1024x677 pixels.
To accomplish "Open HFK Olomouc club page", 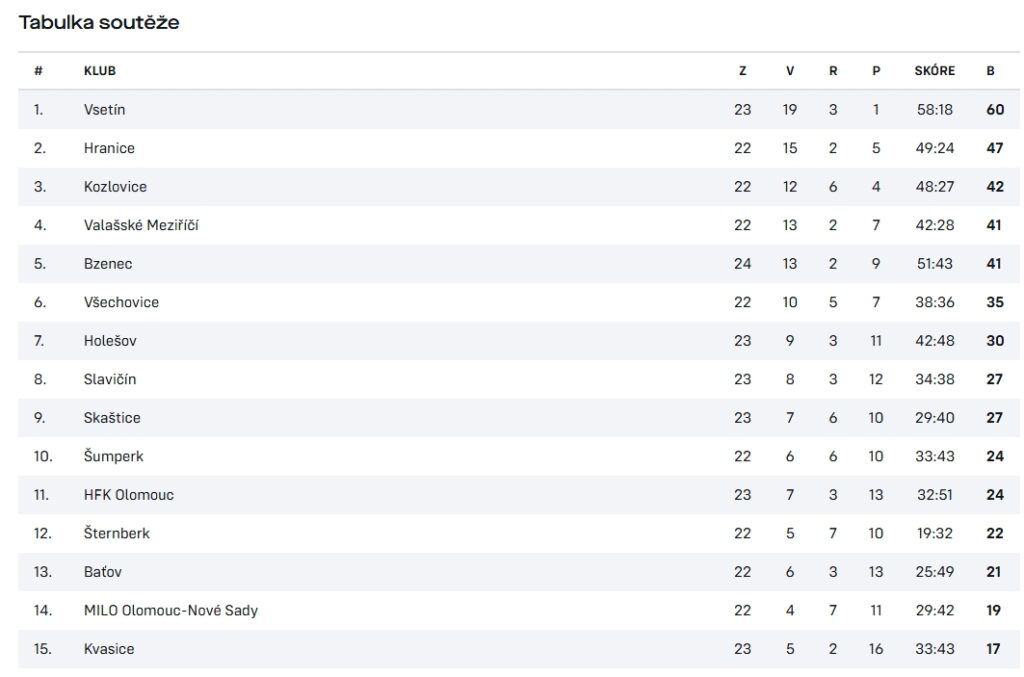I will click(x=129, y=495).
